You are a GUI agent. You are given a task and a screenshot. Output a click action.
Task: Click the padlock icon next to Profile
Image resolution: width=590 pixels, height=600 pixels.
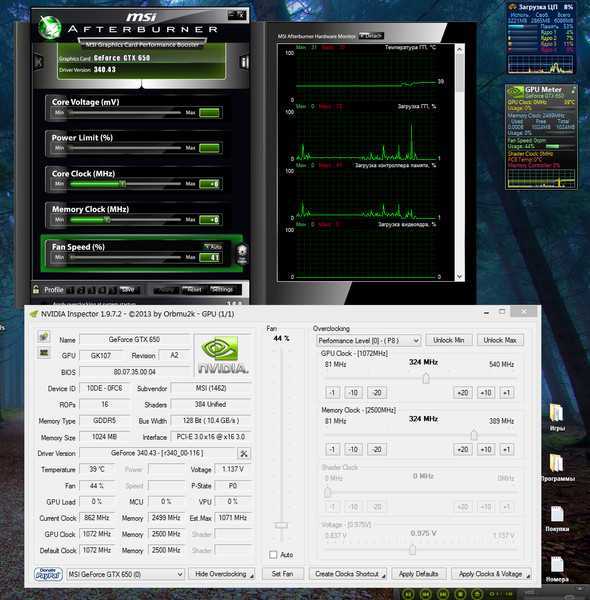(36, 289)
